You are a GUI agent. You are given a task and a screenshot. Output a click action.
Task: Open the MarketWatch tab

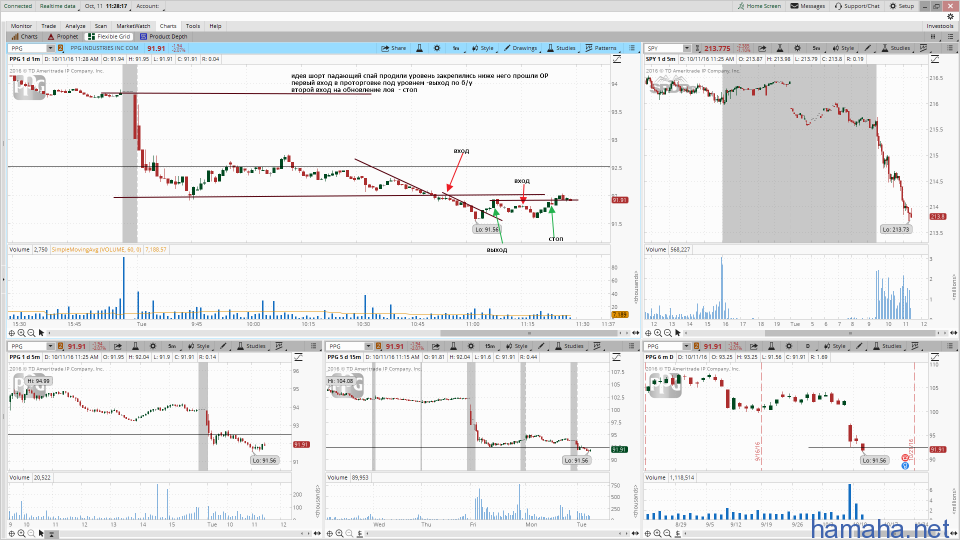point(133,26)
